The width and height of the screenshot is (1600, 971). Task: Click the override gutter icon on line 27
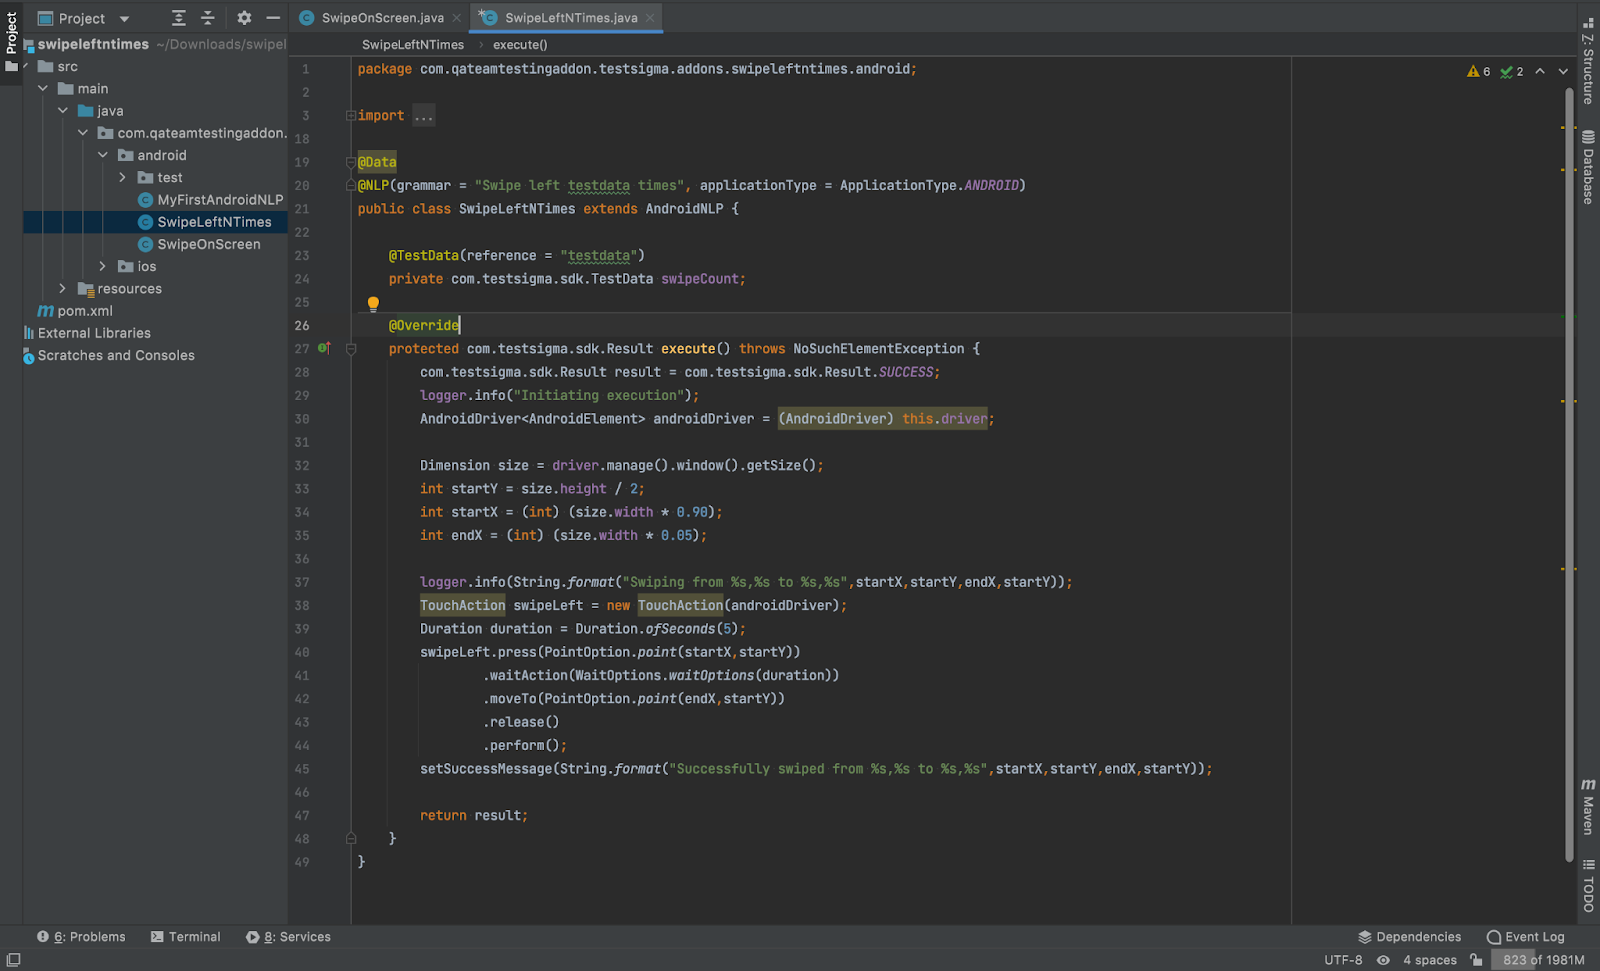(x=324, y=348)
